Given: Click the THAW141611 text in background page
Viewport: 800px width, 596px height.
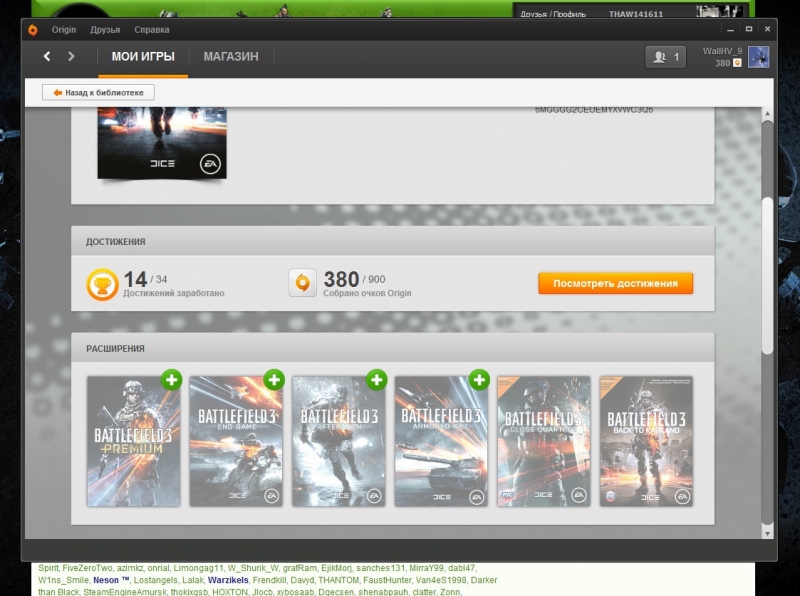Looking at the screenshot, I should (636, 14).
